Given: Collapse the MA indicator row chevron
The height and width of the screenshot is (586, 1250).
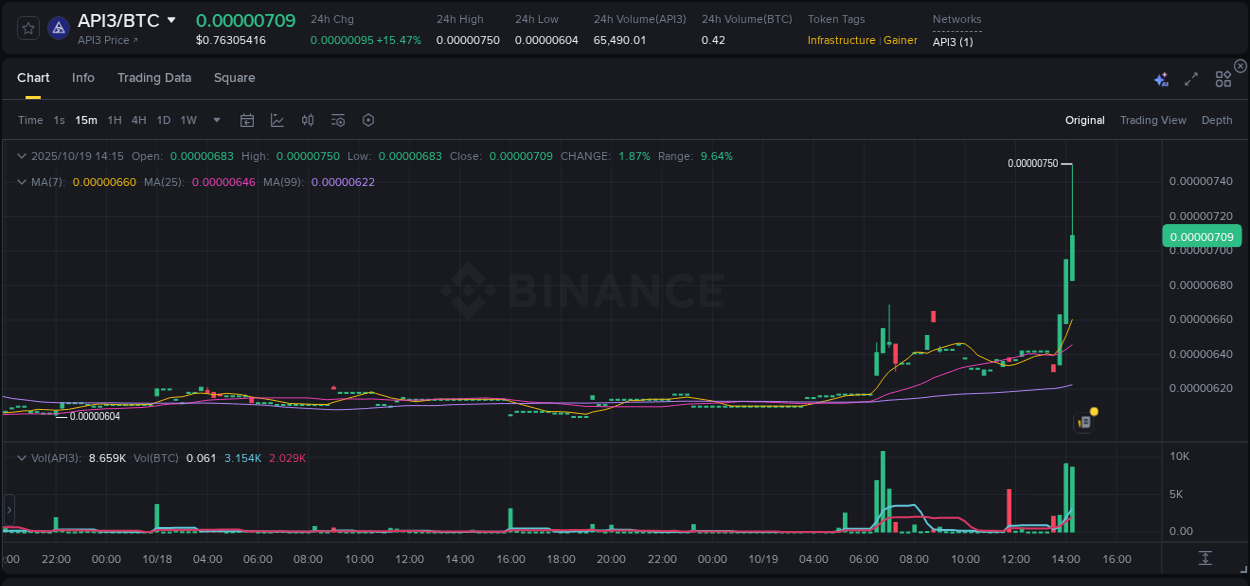Looking at the screenshot, I should click(21, 181).
